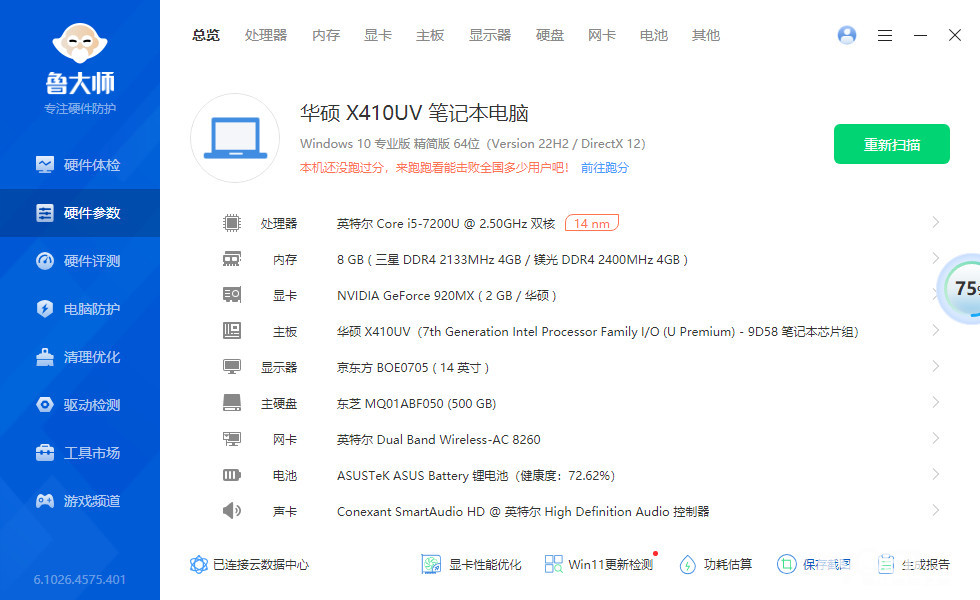Screen dimensions: 980x600
Task: Click the user account avatar icon
Action: 847,35
